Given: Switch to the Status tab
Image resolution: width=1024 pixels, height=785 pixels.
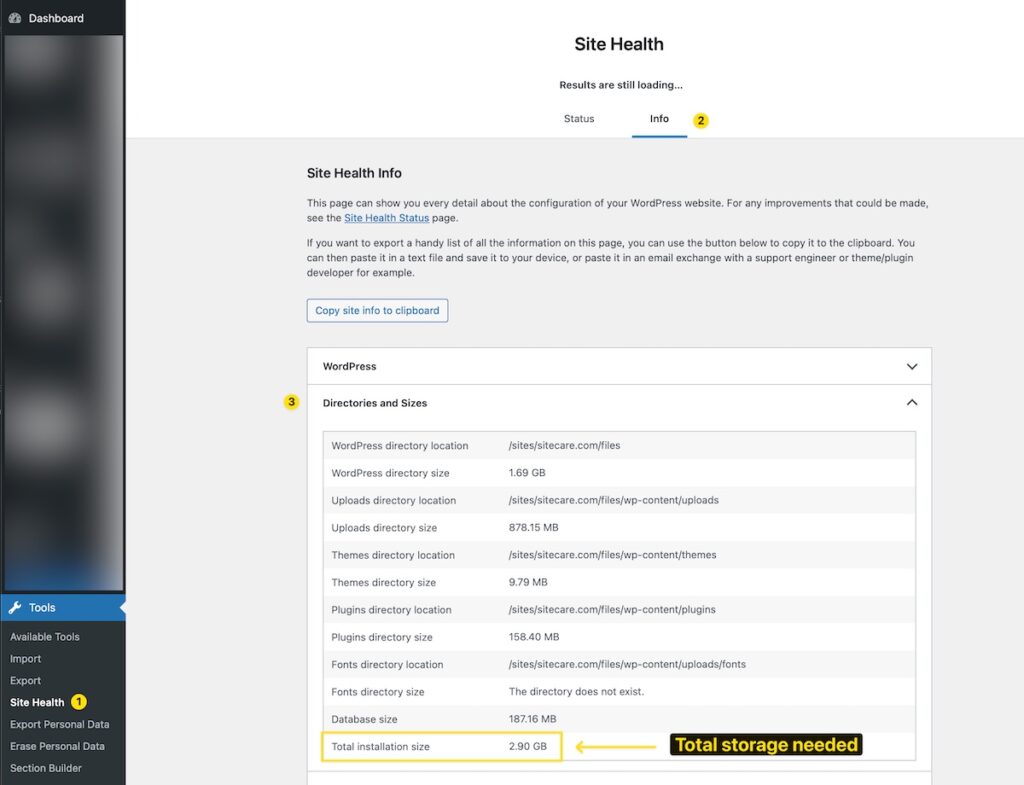Looking at the screenshot, I should coord(578,119).
